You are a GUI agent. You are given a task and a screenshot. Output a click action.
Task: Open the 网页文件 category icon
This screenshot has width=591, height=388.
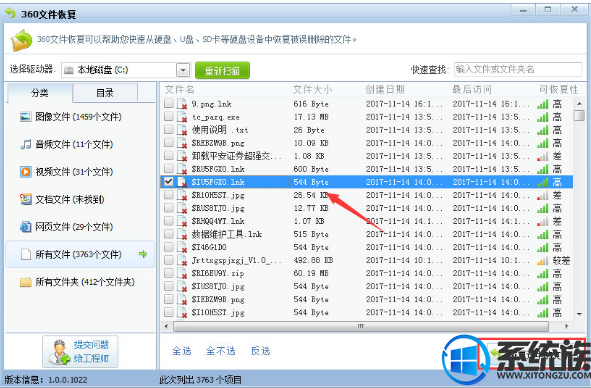click(25, 227)
